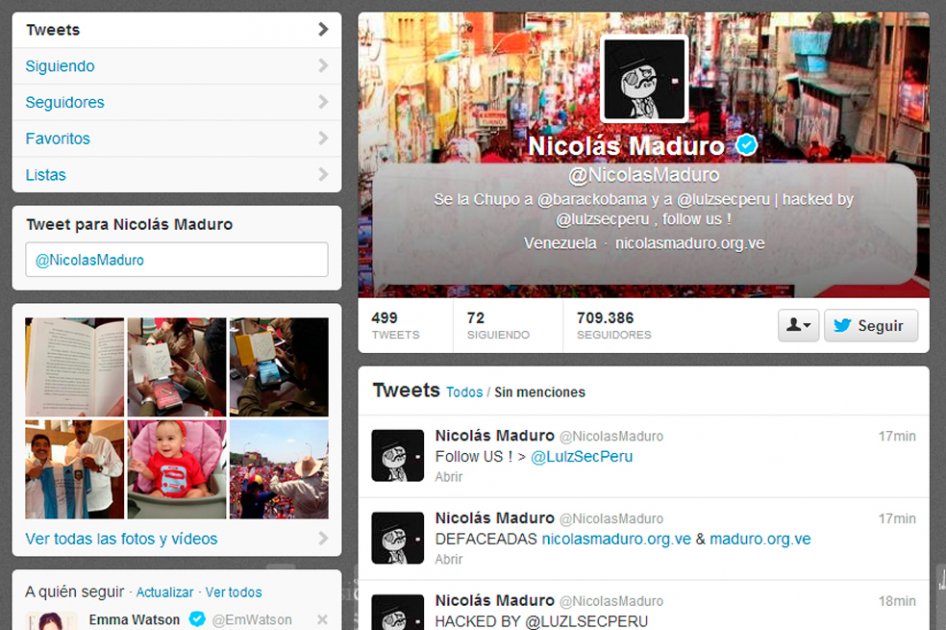Click verified badge next to Nicolás Maduro
Screen dimensions: 946x630
coord(746,145)
